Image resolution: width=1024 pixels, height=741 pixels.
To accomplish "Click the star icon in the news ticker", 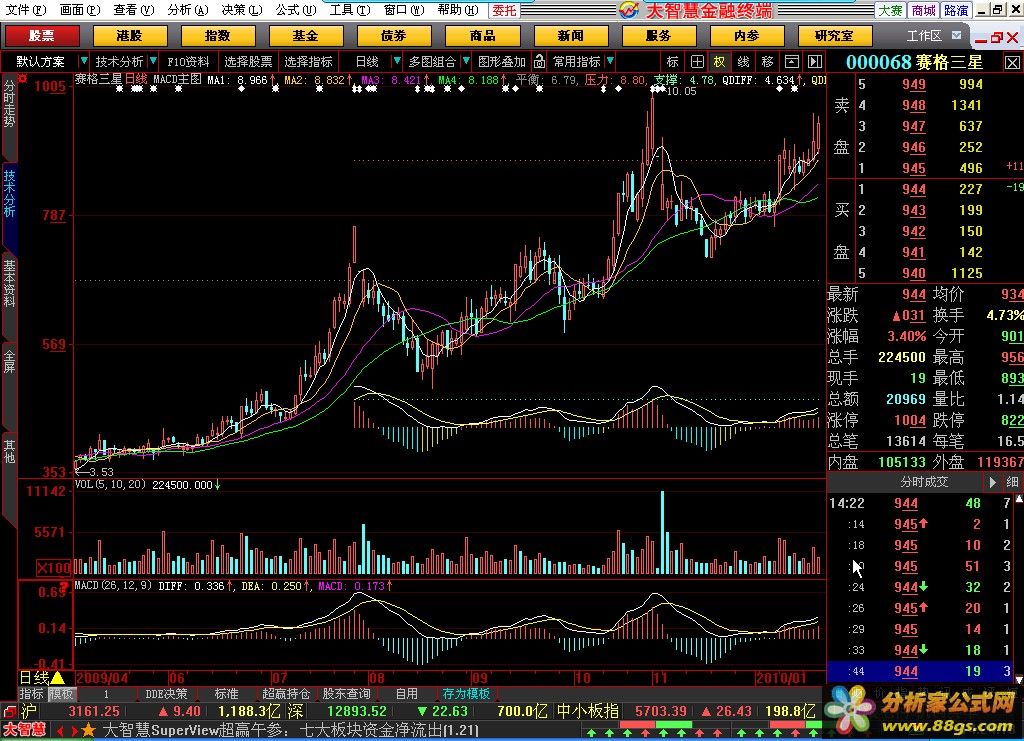I will (x=88, y=730).
